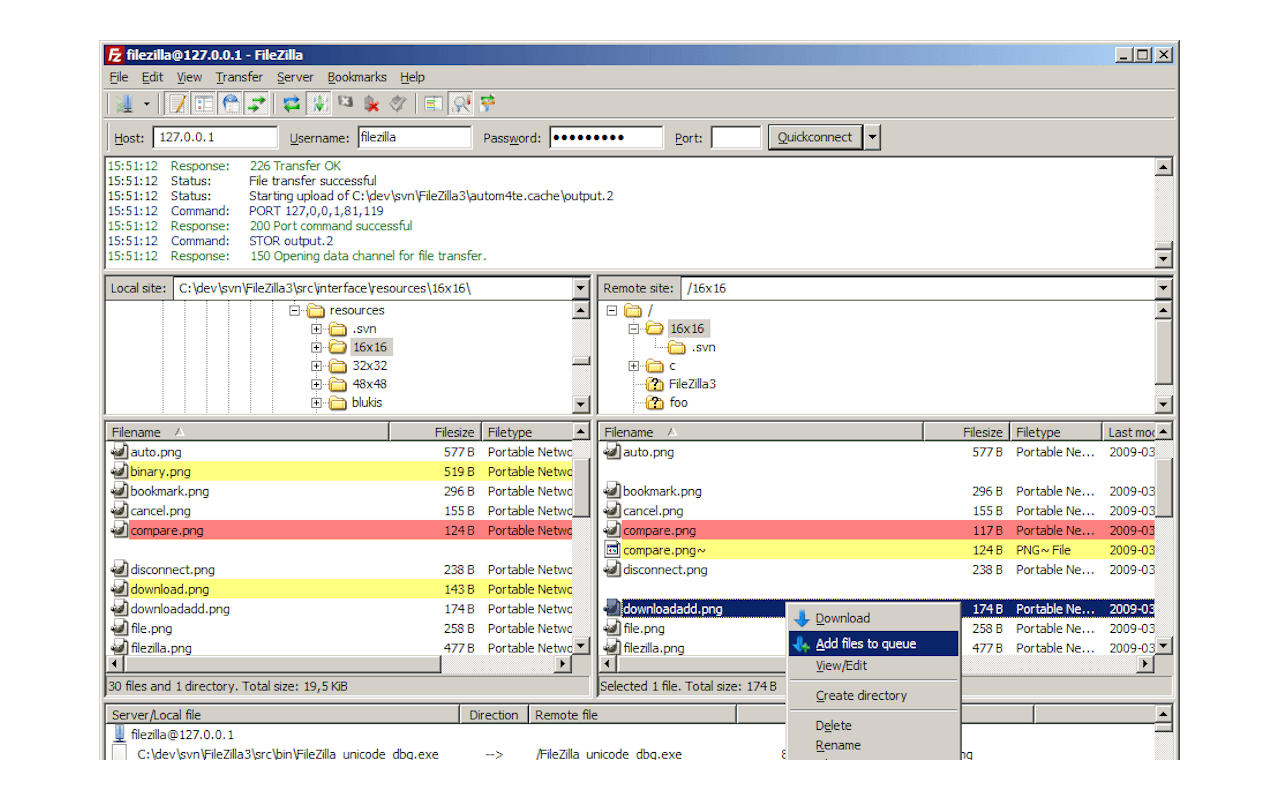Click the Host input field
The image size is (1280, 800).
point(215,138)
